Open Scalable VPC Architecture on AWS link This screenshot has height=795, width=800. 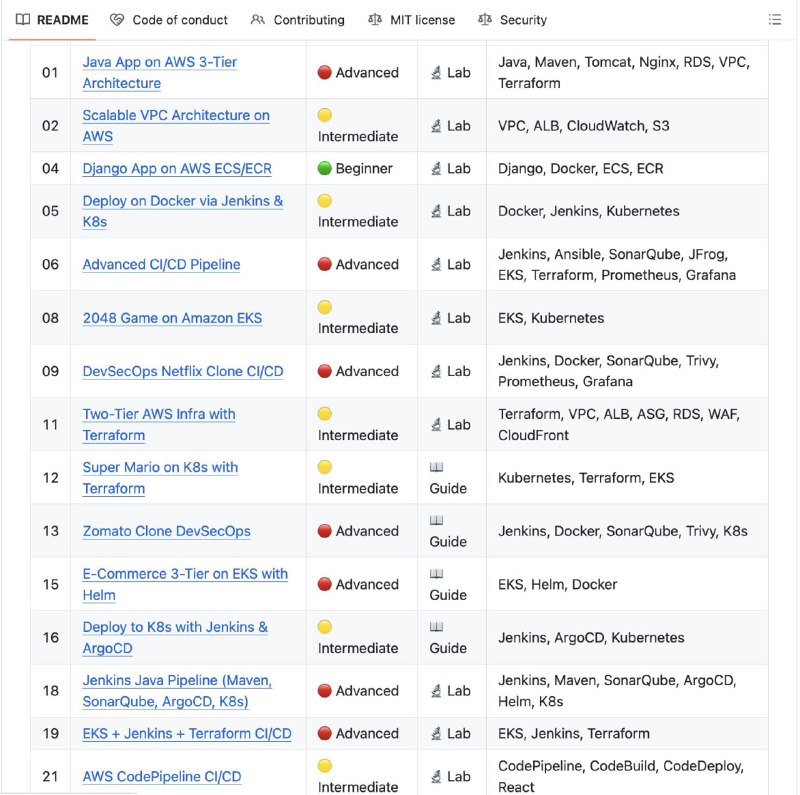pyautogui.click(x=176, y=126)
